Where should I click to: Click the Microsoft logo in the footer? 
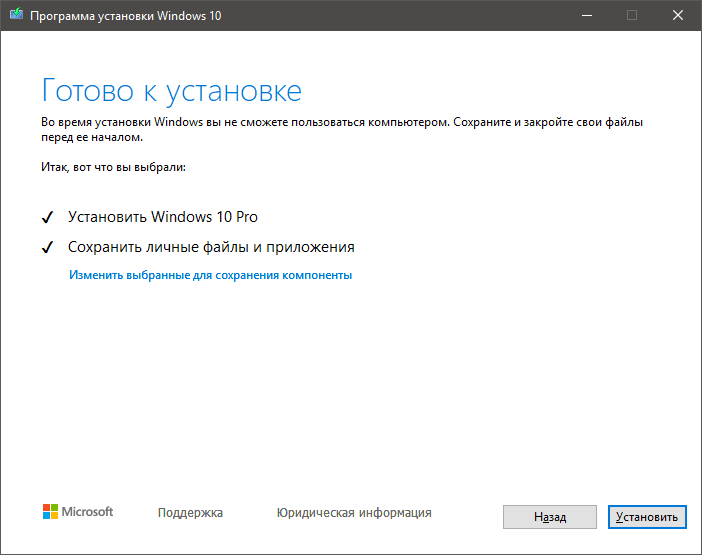click(x=78, y=512)
